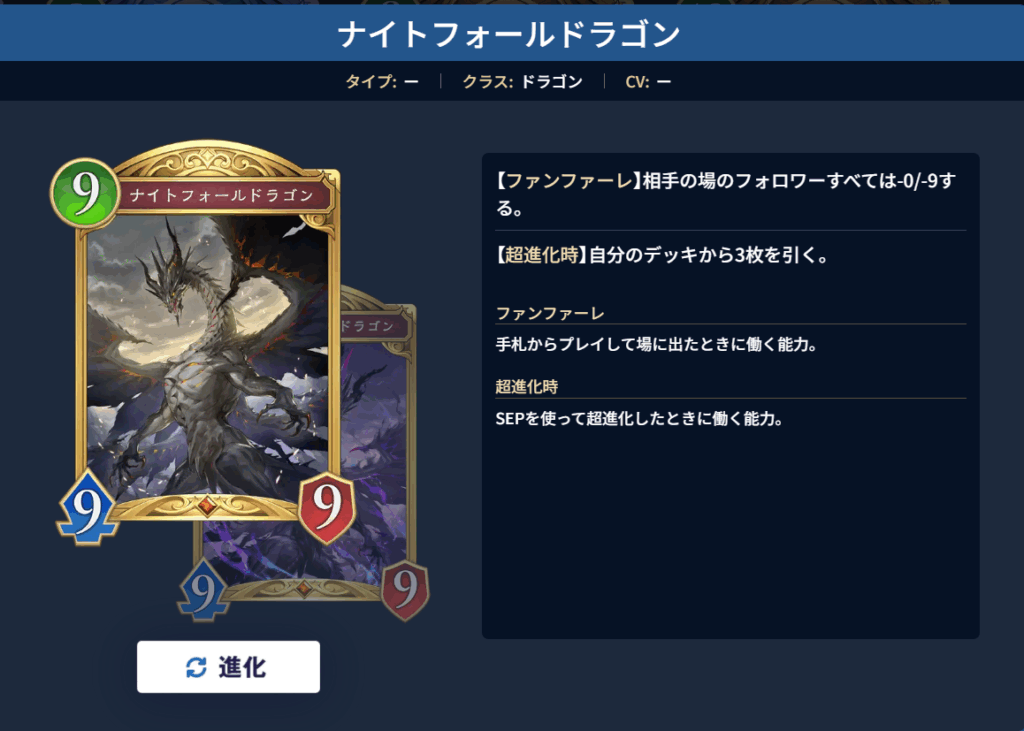Click the blue attack 9 icon on evolved card
This screenshot has width=1024, height=731.
tap(203, 589)
